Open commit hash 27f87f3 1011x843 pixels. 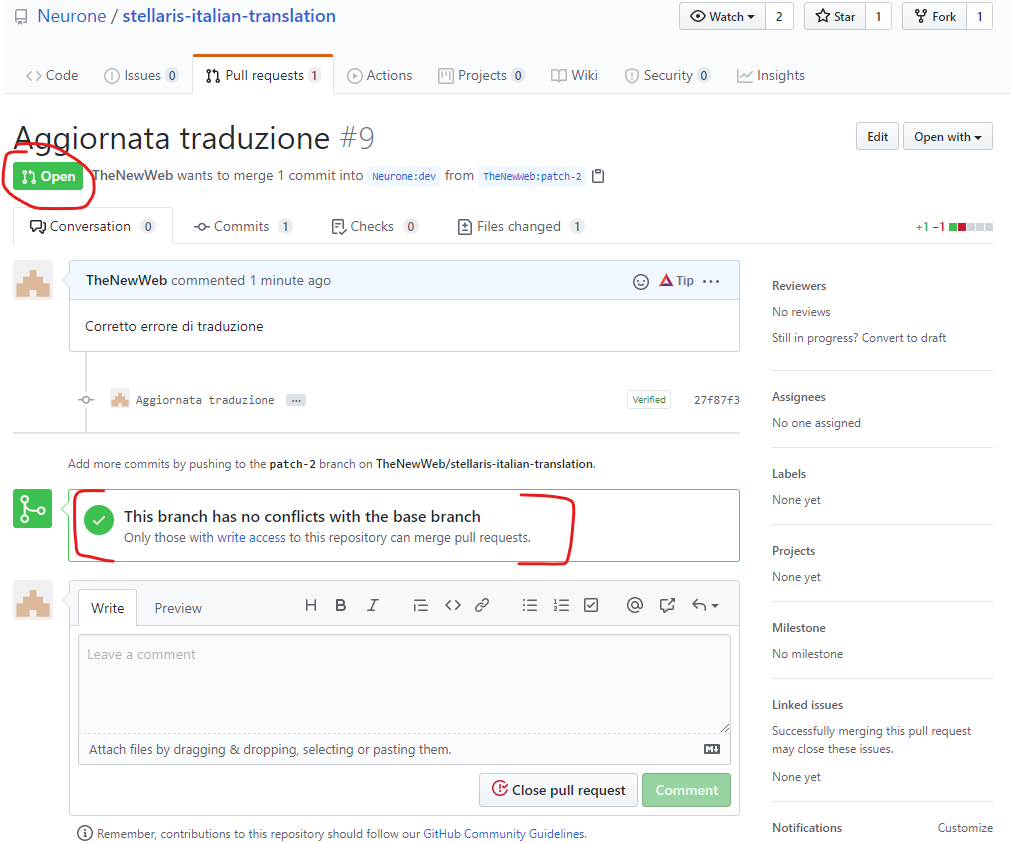click(716, 400)
